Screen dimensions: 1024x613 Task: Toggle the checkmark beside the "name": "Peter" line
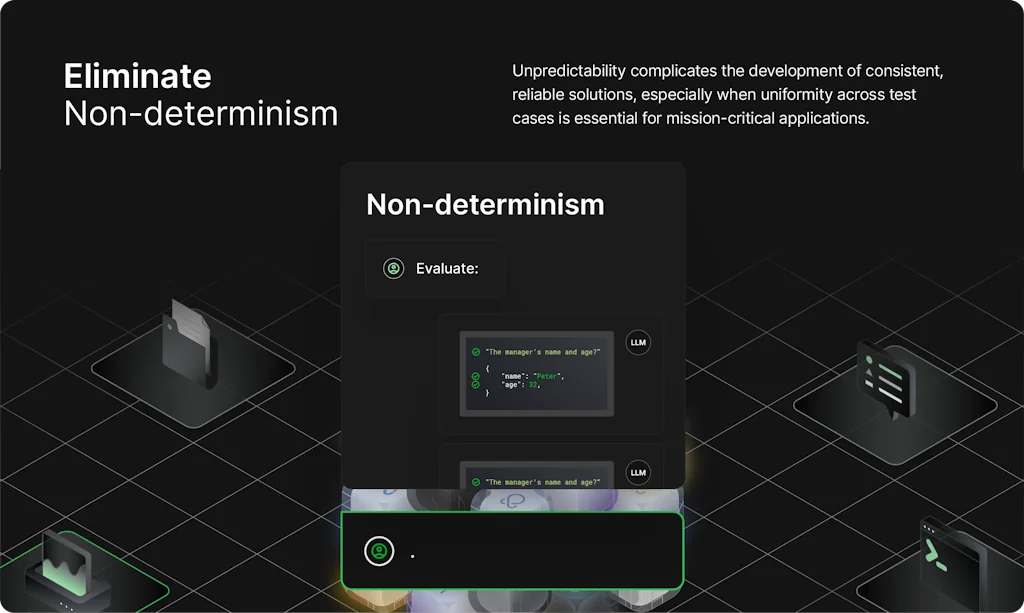tap(476, 376)
